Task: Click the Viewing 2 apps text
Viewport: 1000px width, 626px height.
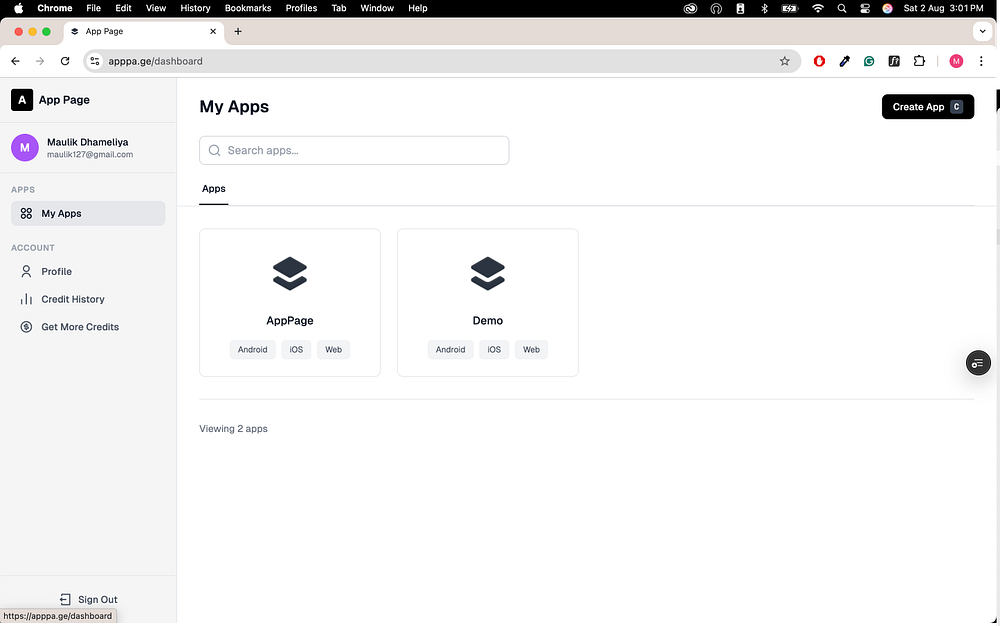Action: (233, 428)
